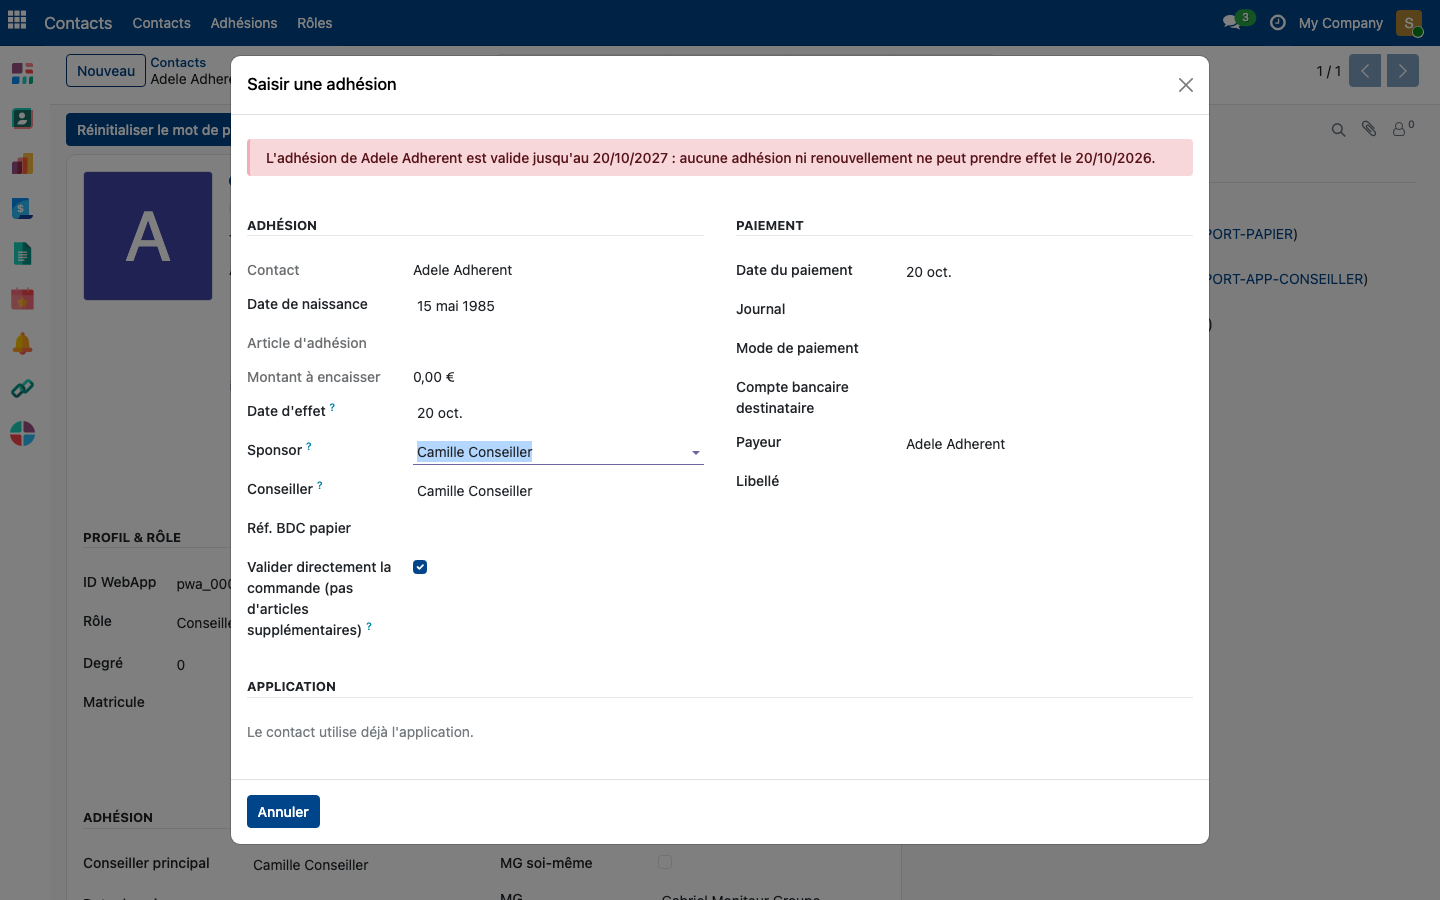Close the Saisir une adhésion dialog
1440x900 pixels.
[x=1186, y=85]
